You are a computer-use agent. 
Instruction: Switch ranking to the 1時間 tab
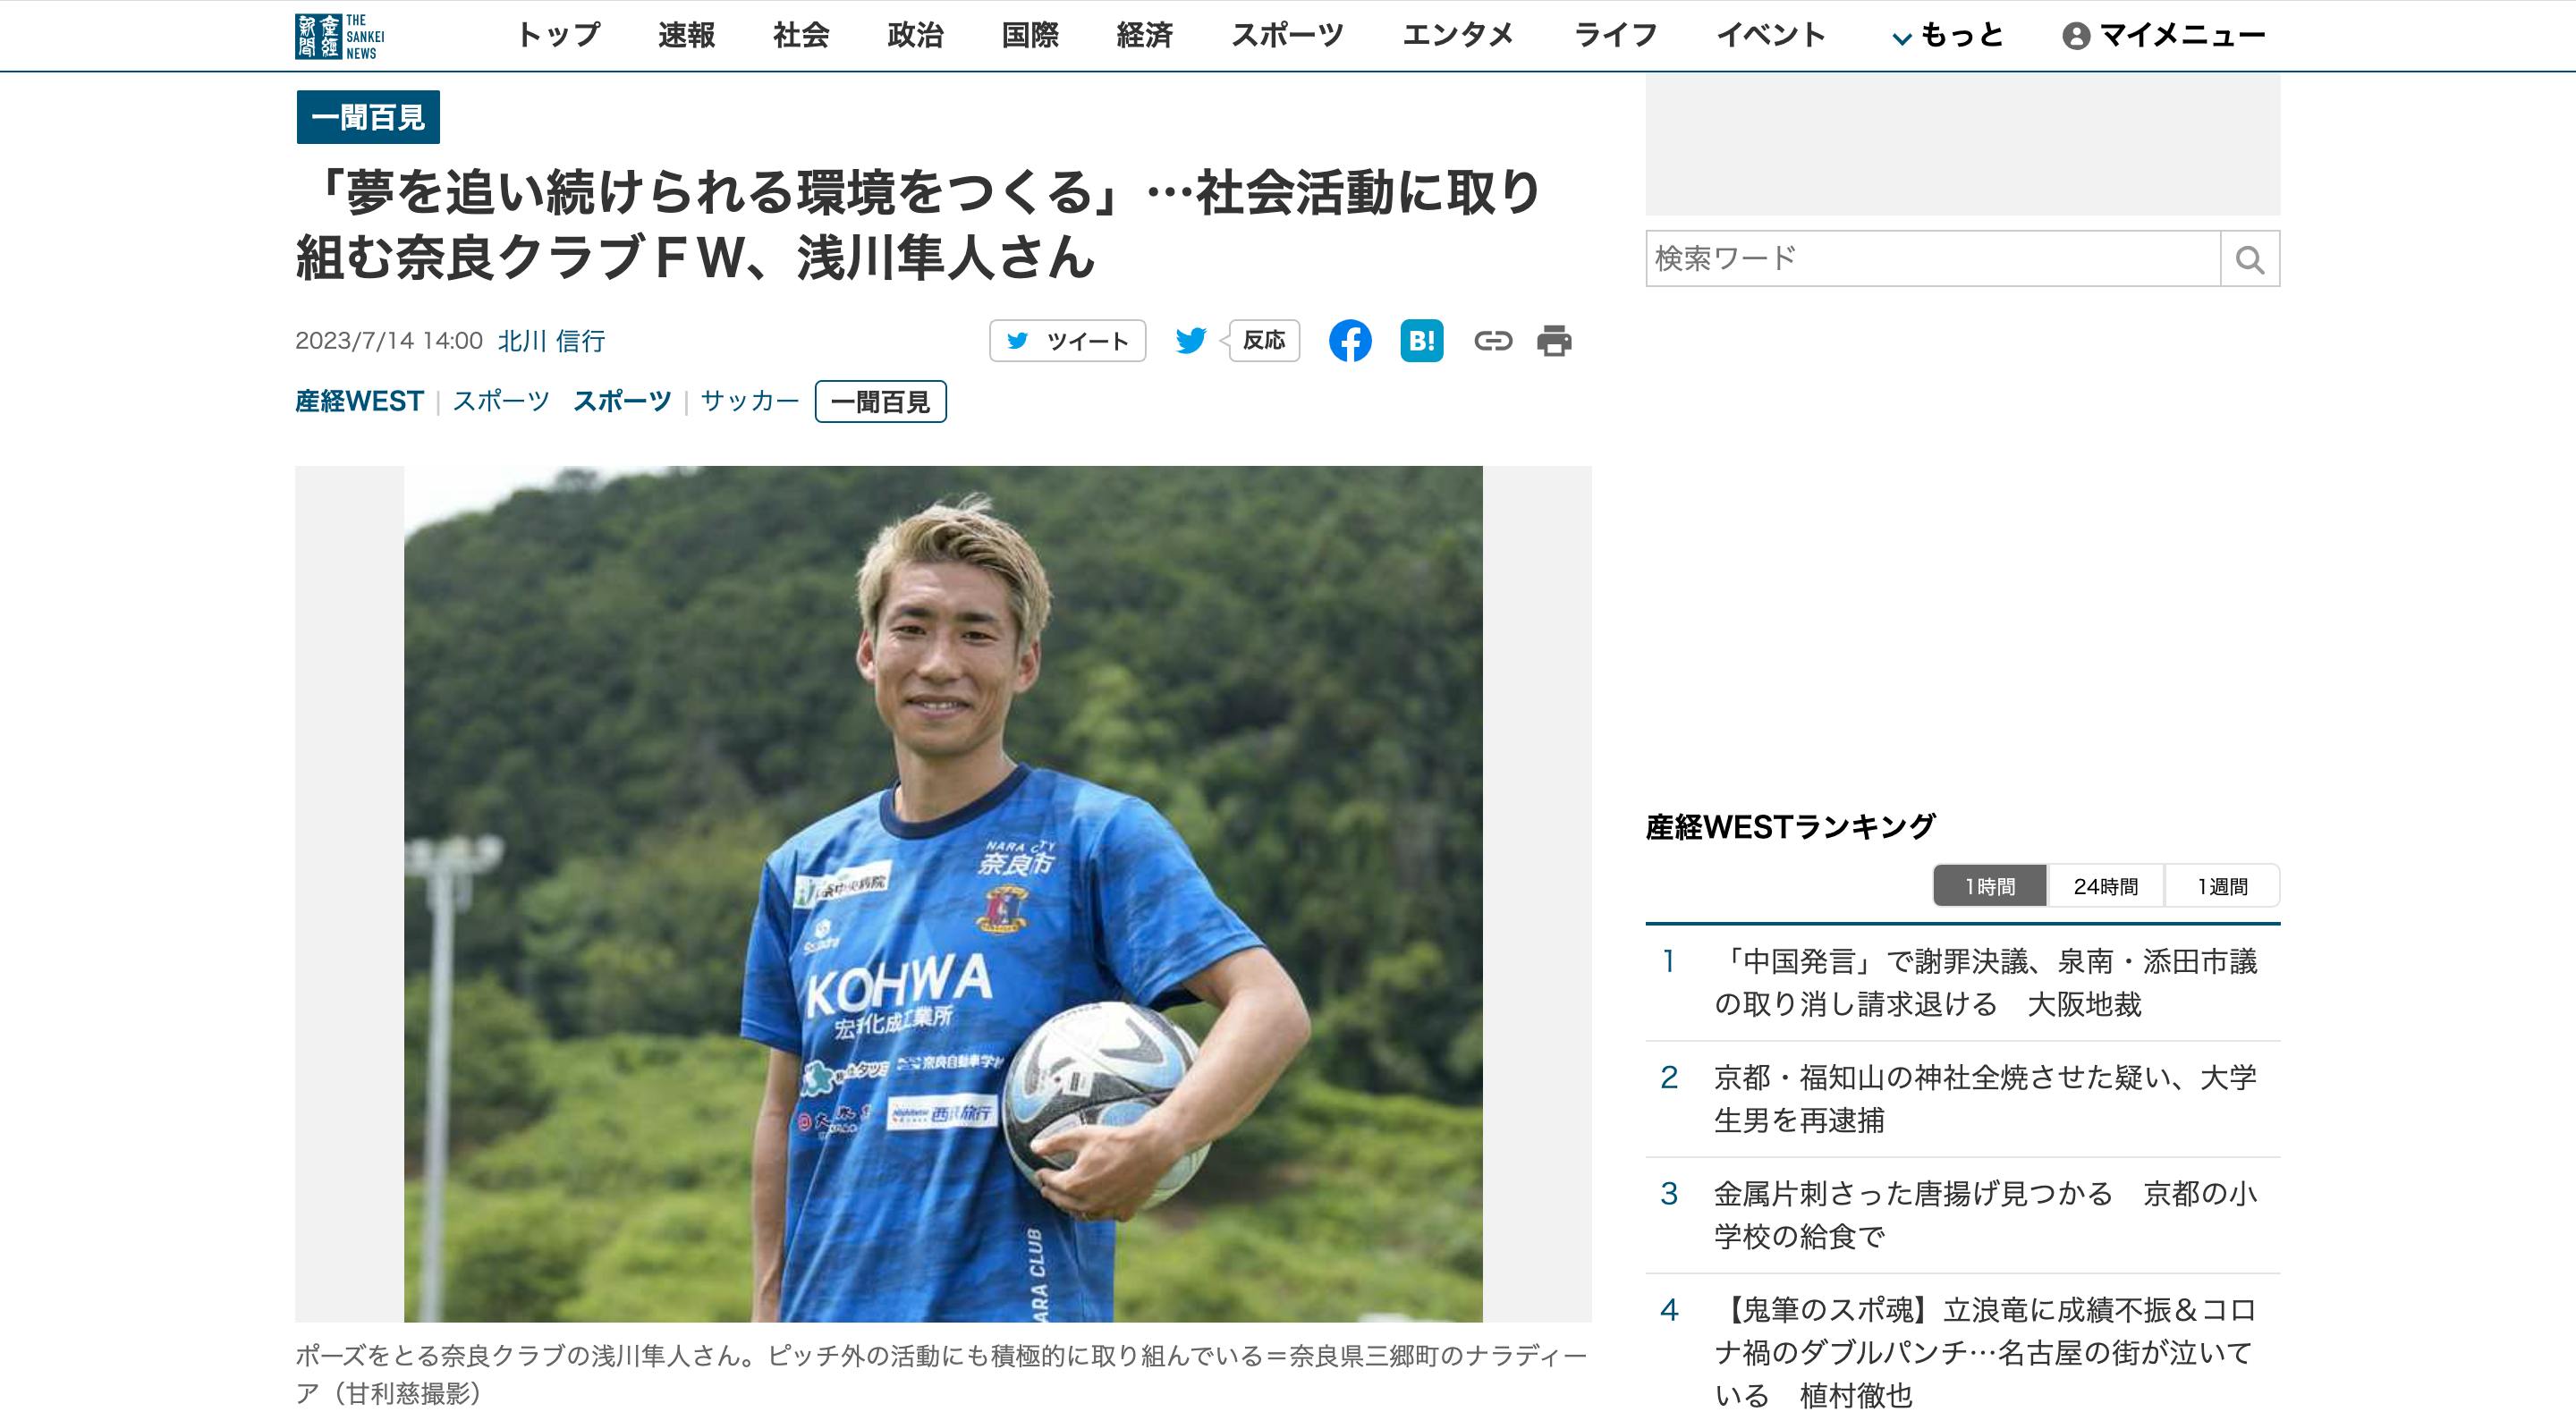pyautogui.click(x=1990, y=886)
